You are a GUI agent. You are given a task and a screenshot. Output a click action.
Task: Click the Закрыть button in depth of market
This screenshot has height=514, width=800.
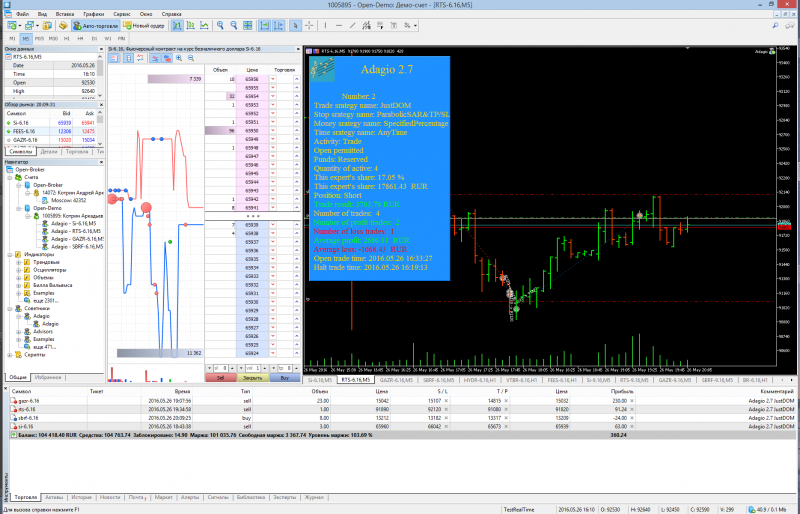pyautogui.click(x=253, y=378)
